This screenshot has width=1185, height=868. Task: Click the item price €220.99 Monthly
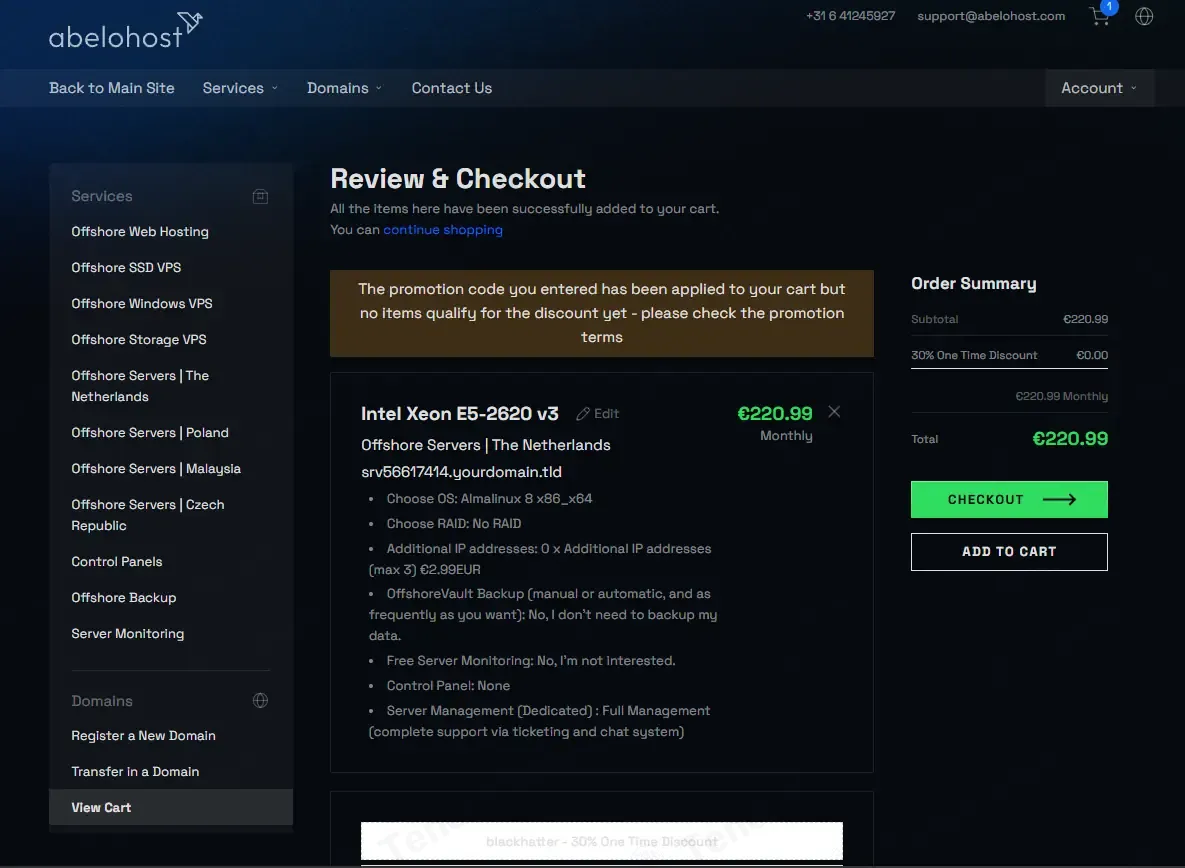pyautogui.click(x=775, y=423)
